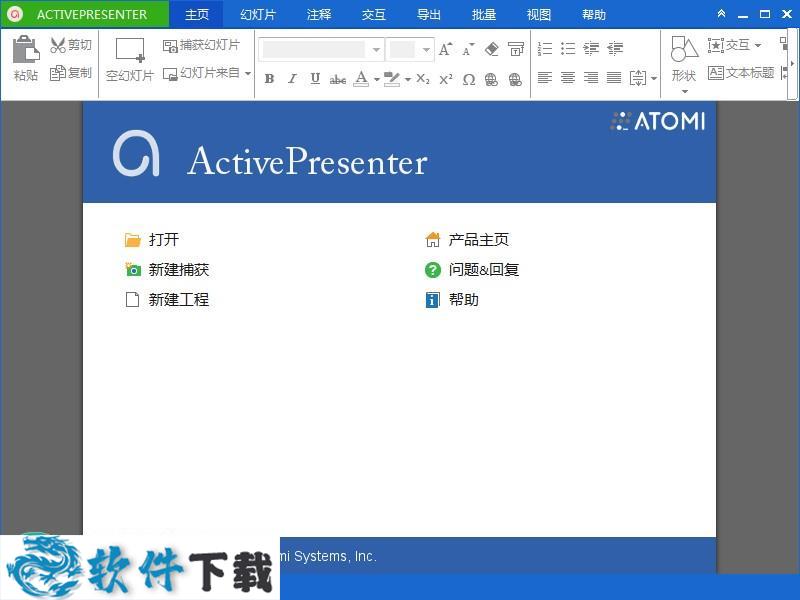Switch to the Home (主页) tab
800x600 pixels.
(x=196, y=14)
